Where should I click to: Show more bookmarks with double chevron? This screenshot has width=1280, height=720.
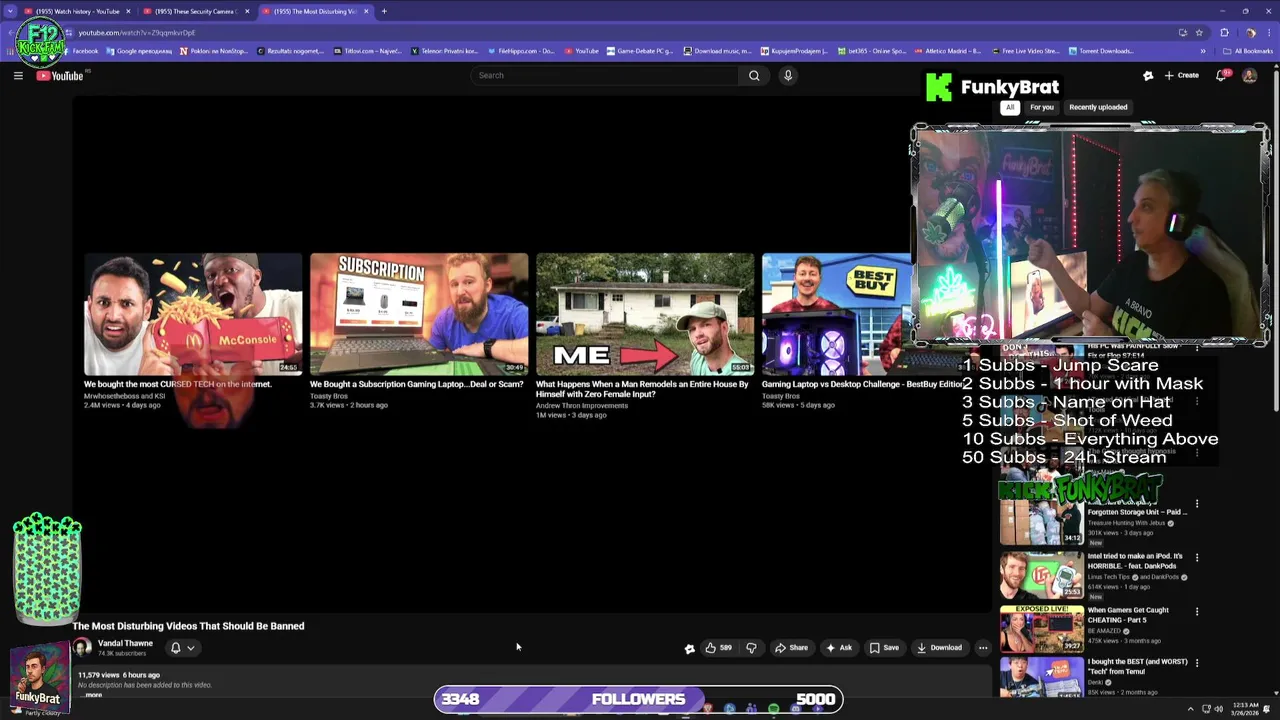tap(1203, 51)
